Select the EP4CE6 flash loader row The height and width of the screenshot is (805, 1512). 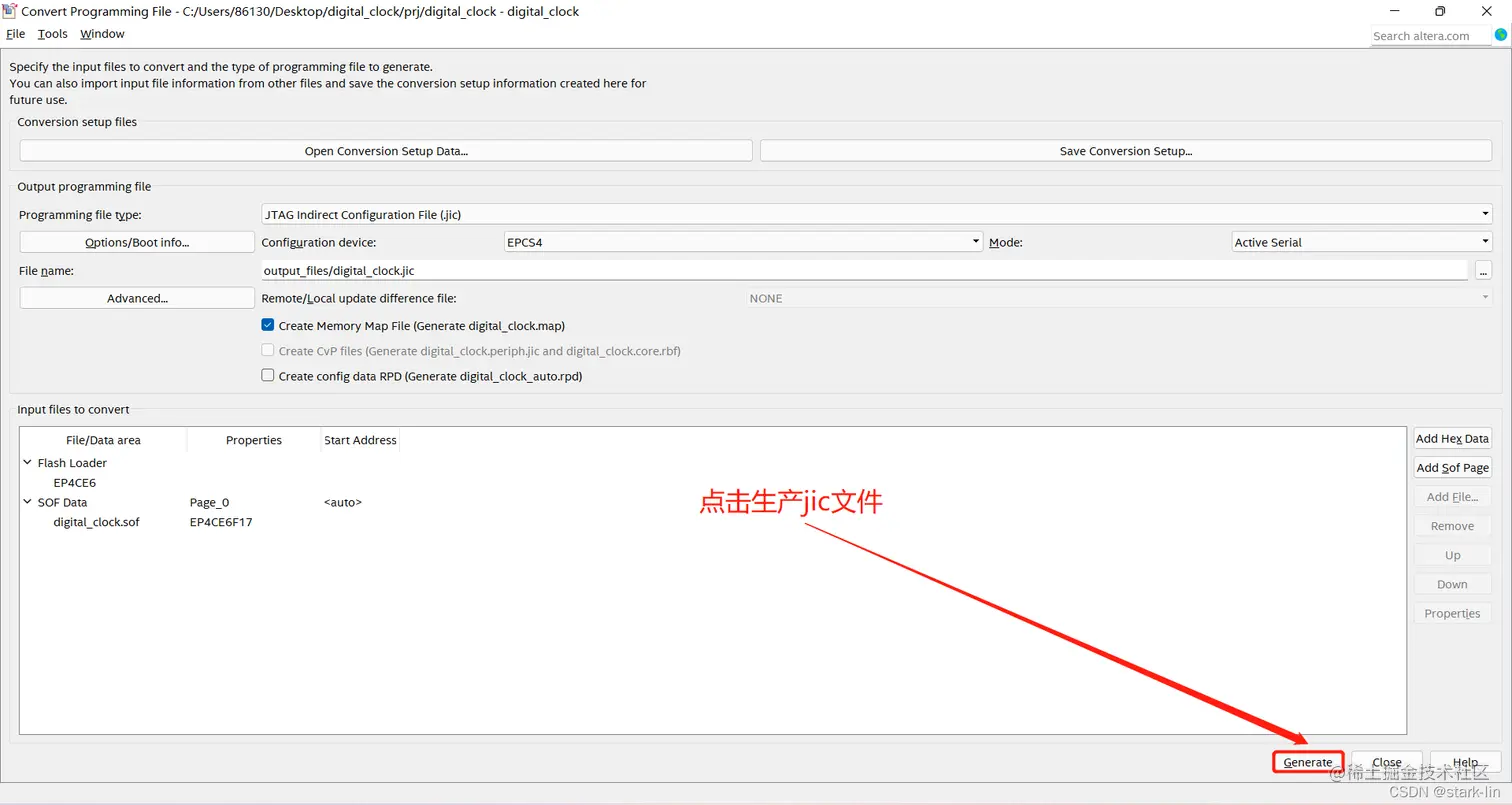(75, 482)
